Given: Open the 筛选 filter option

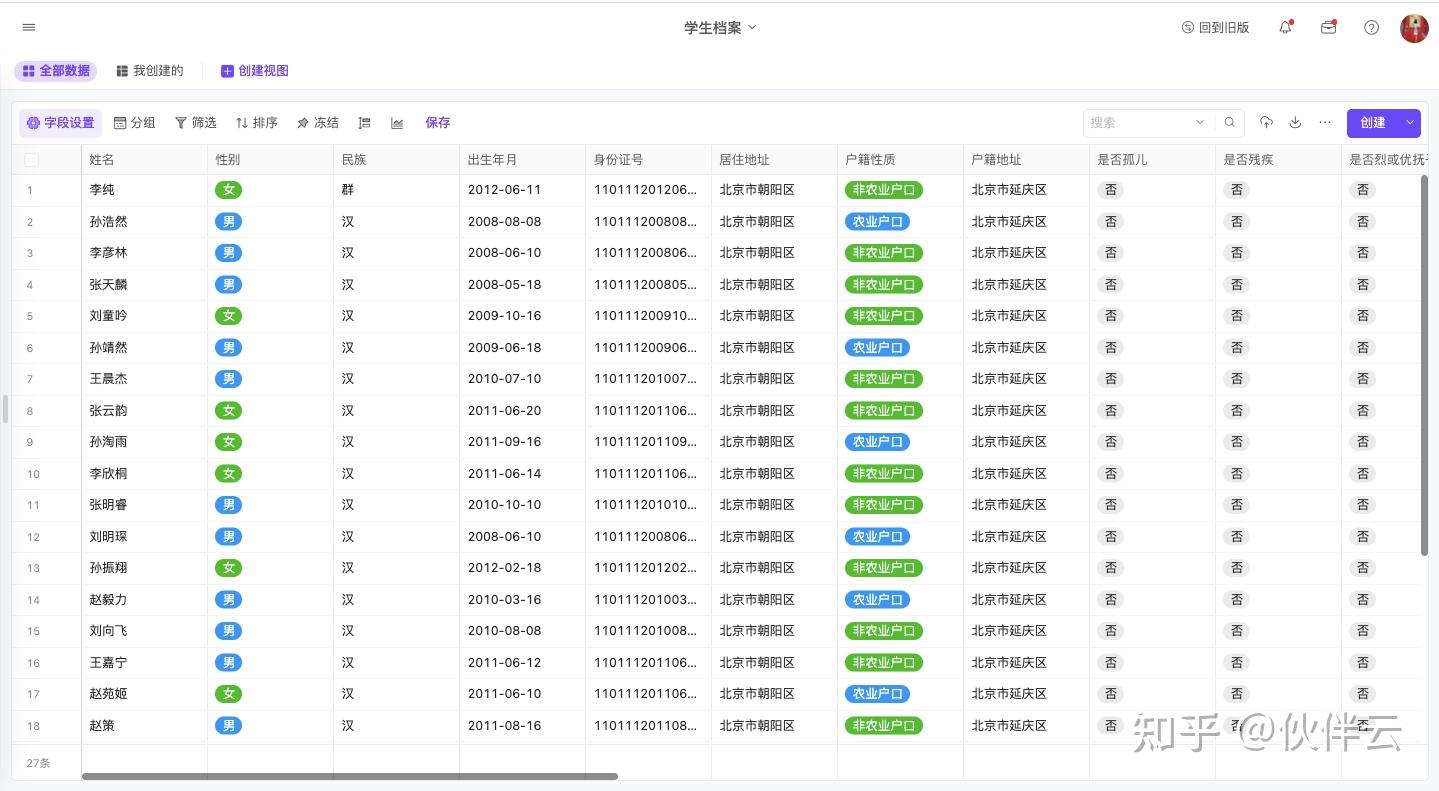Looking at the screenshot, I should pos(196,123).
